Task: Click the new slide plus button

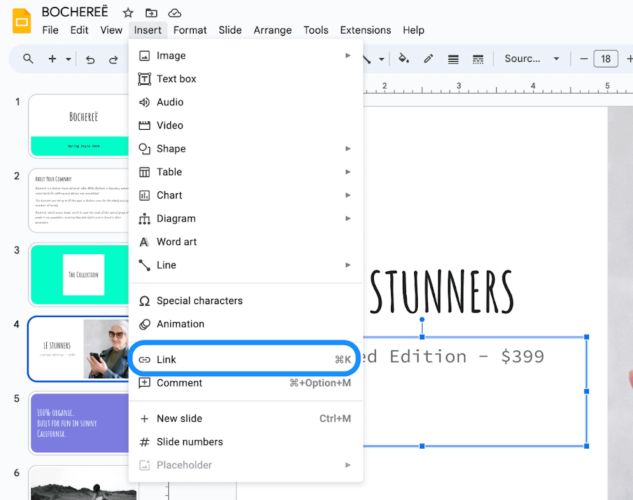Action: [x=52, y=59]
